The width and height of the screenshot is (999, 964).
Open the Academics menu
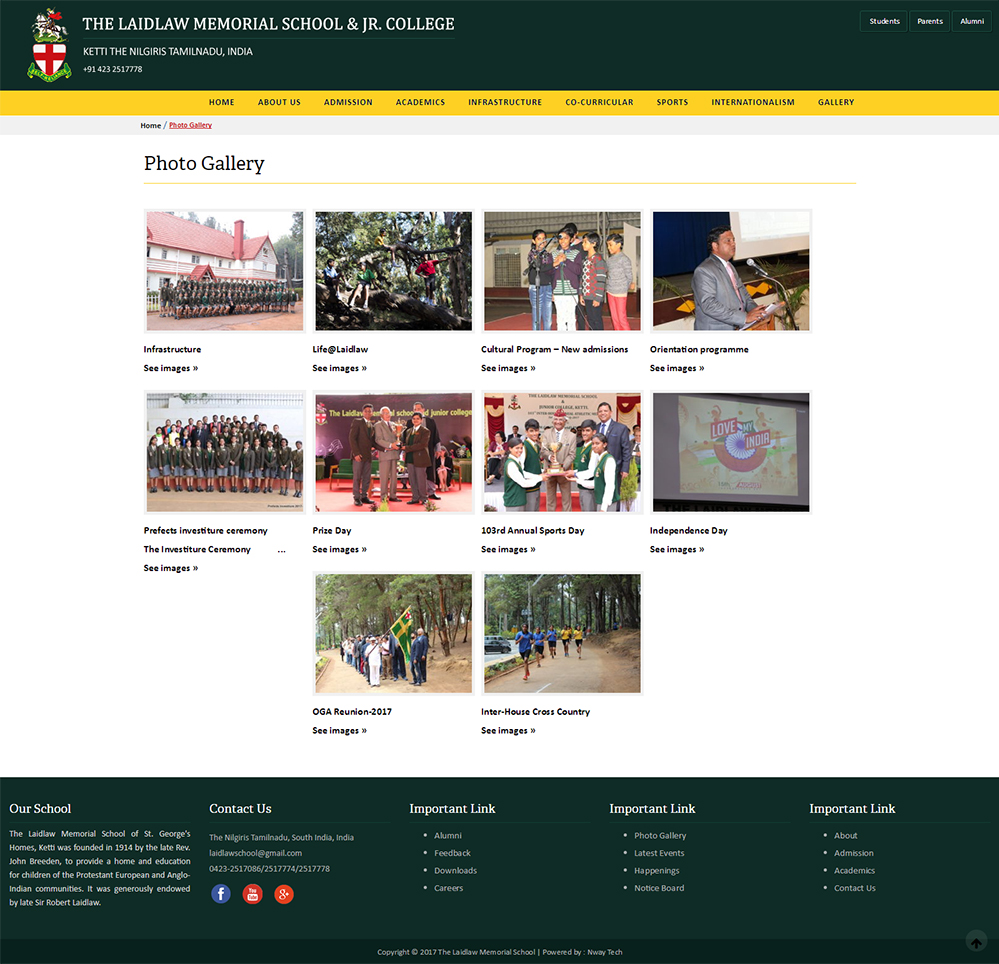pyautogui.click(x=420, y=102)
